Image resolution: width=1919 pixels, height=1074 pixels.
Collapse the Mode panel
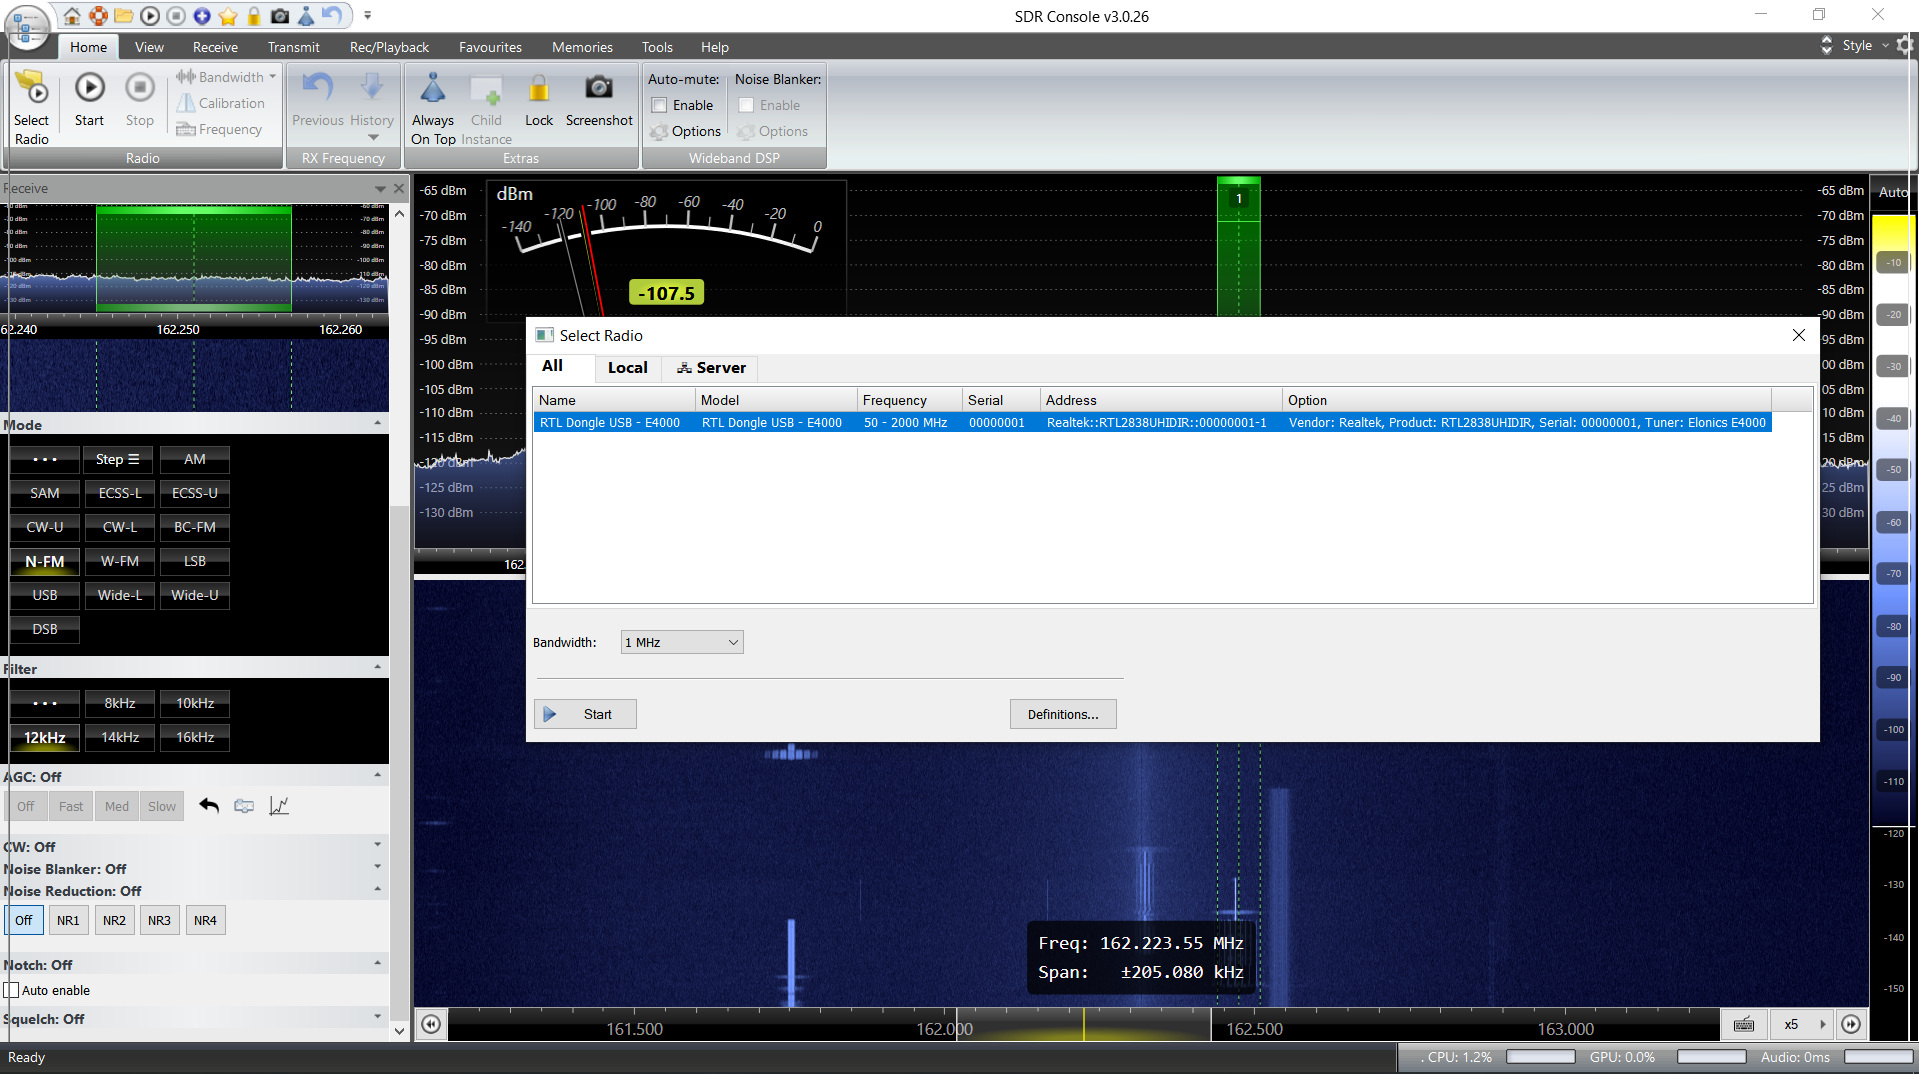[x=377, y=423]
